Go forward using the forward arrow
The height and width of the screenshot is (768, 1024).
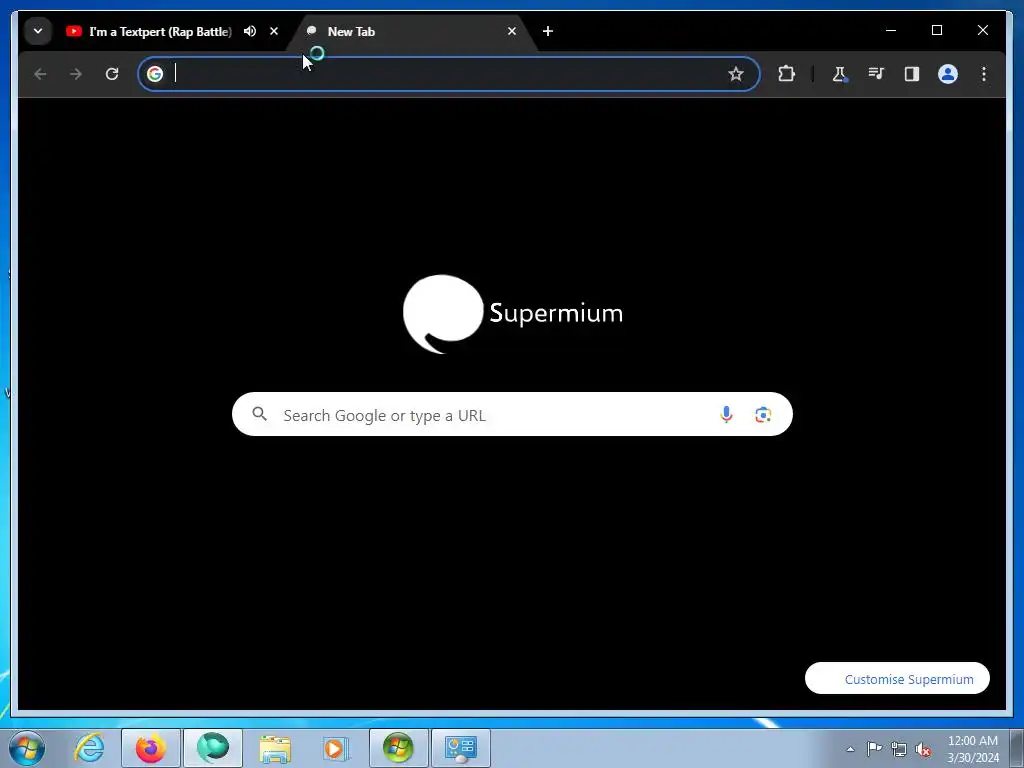pyautogui.click(x=76, y=74)
